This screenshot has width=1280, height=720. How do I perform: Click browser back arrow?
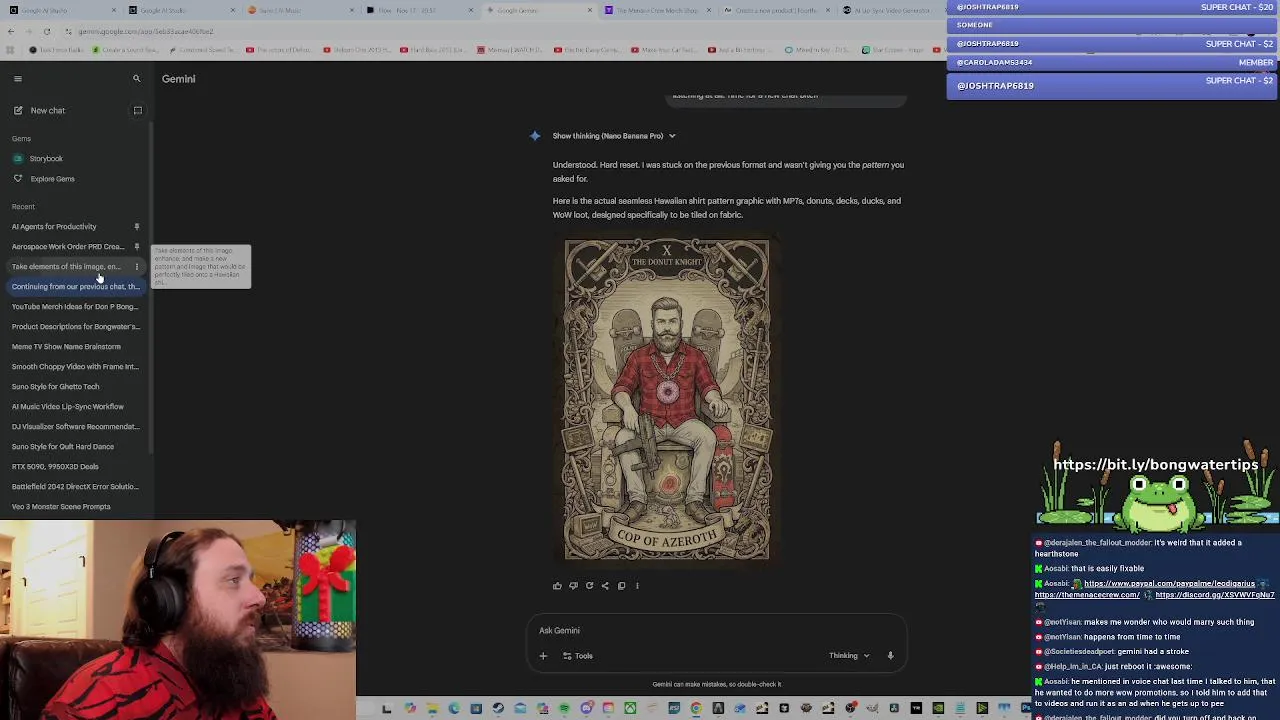tap(10, 31)
